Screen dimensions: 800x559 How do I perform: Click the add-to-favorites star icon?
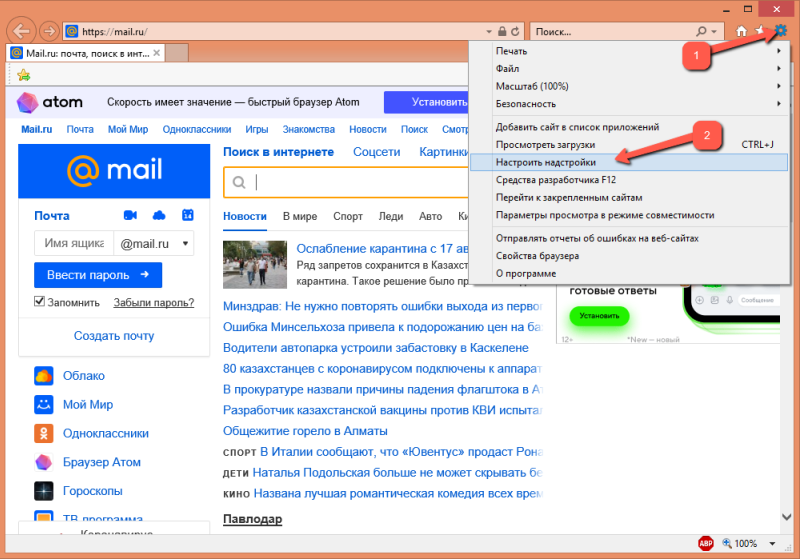click(23, 75)
